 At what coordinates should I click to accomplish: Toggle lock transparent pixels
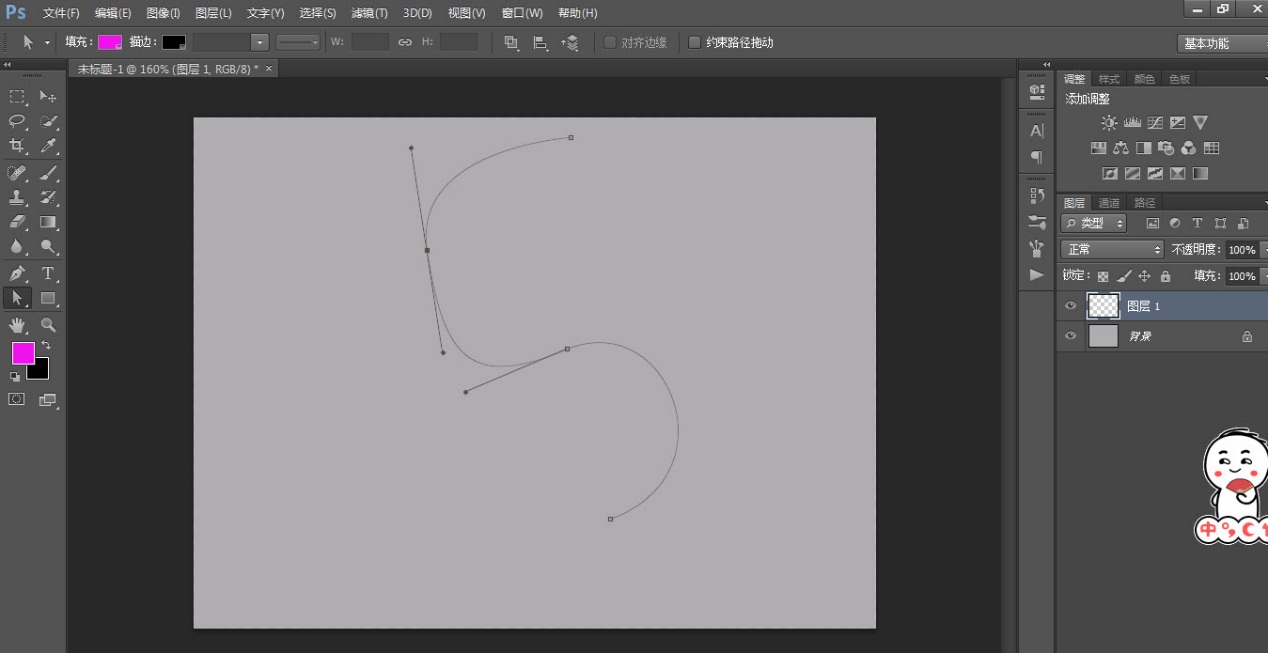click(1103, 276)
